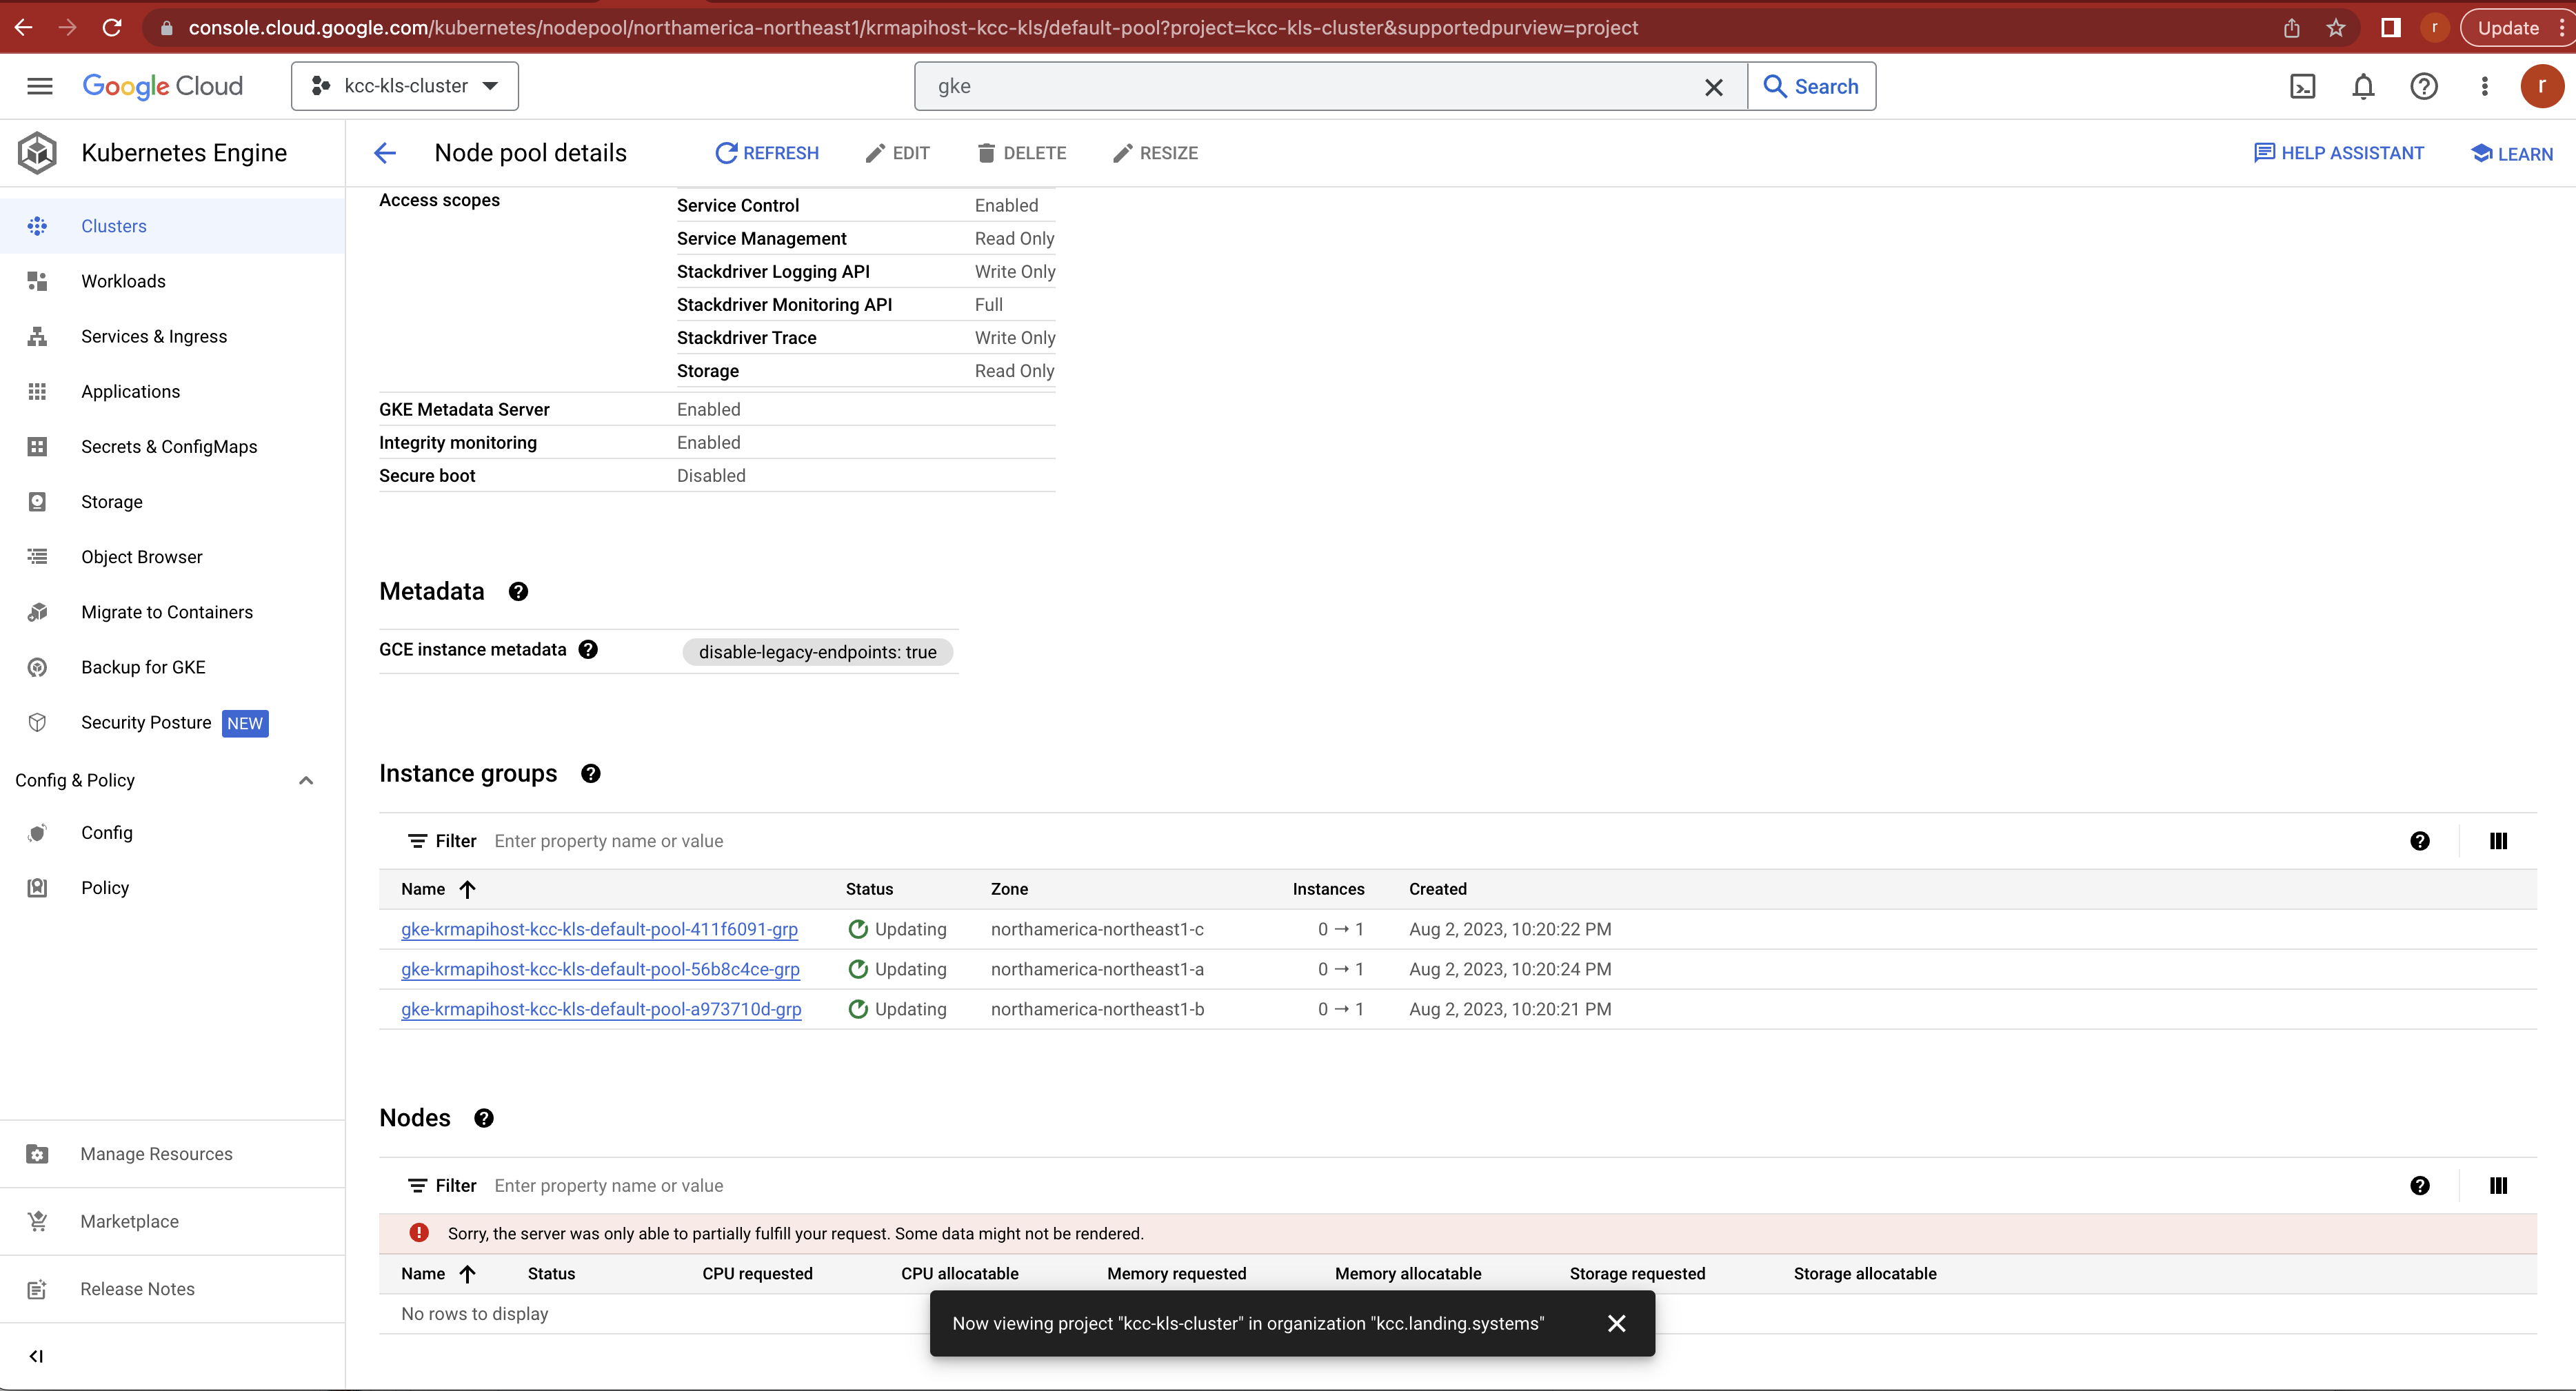
Task: Select Workloads in the sidebar
Action: 124,281
